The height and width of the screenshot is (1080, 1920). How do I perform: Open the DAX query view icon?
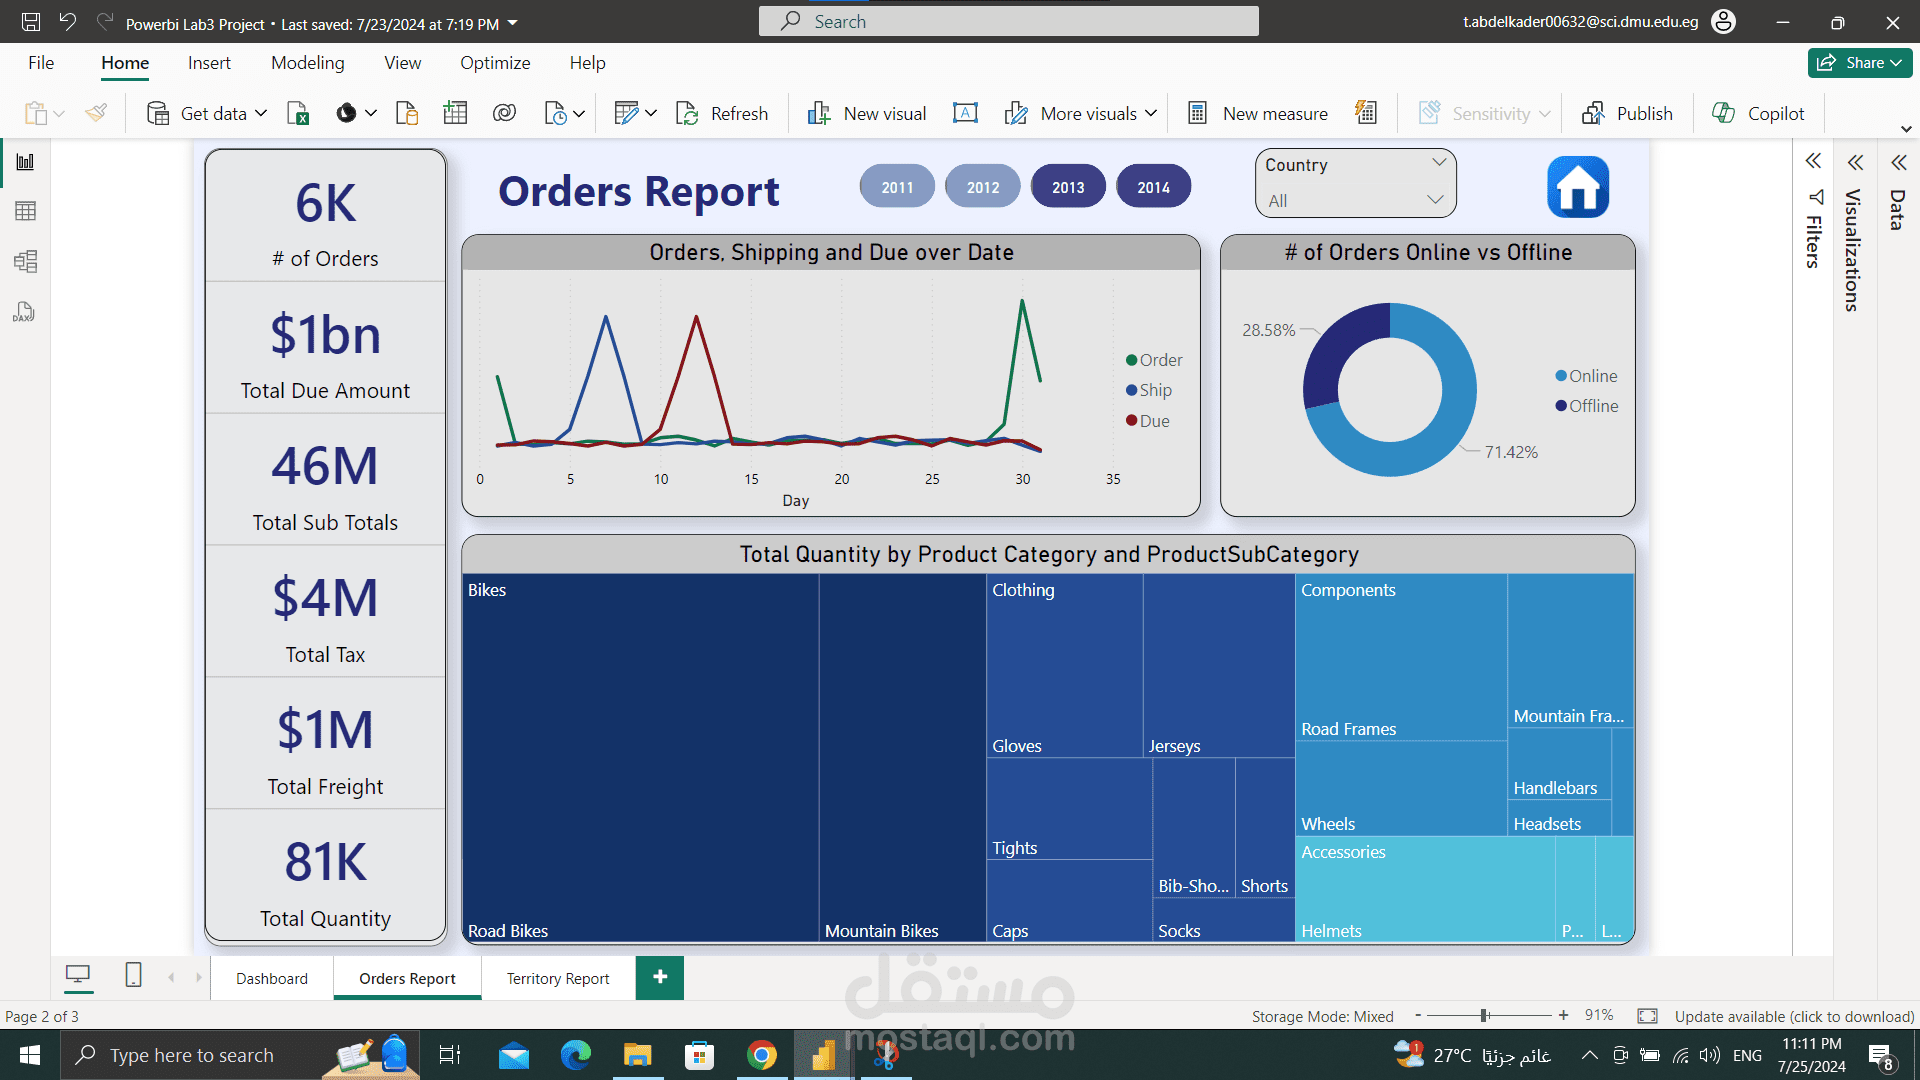24,313
